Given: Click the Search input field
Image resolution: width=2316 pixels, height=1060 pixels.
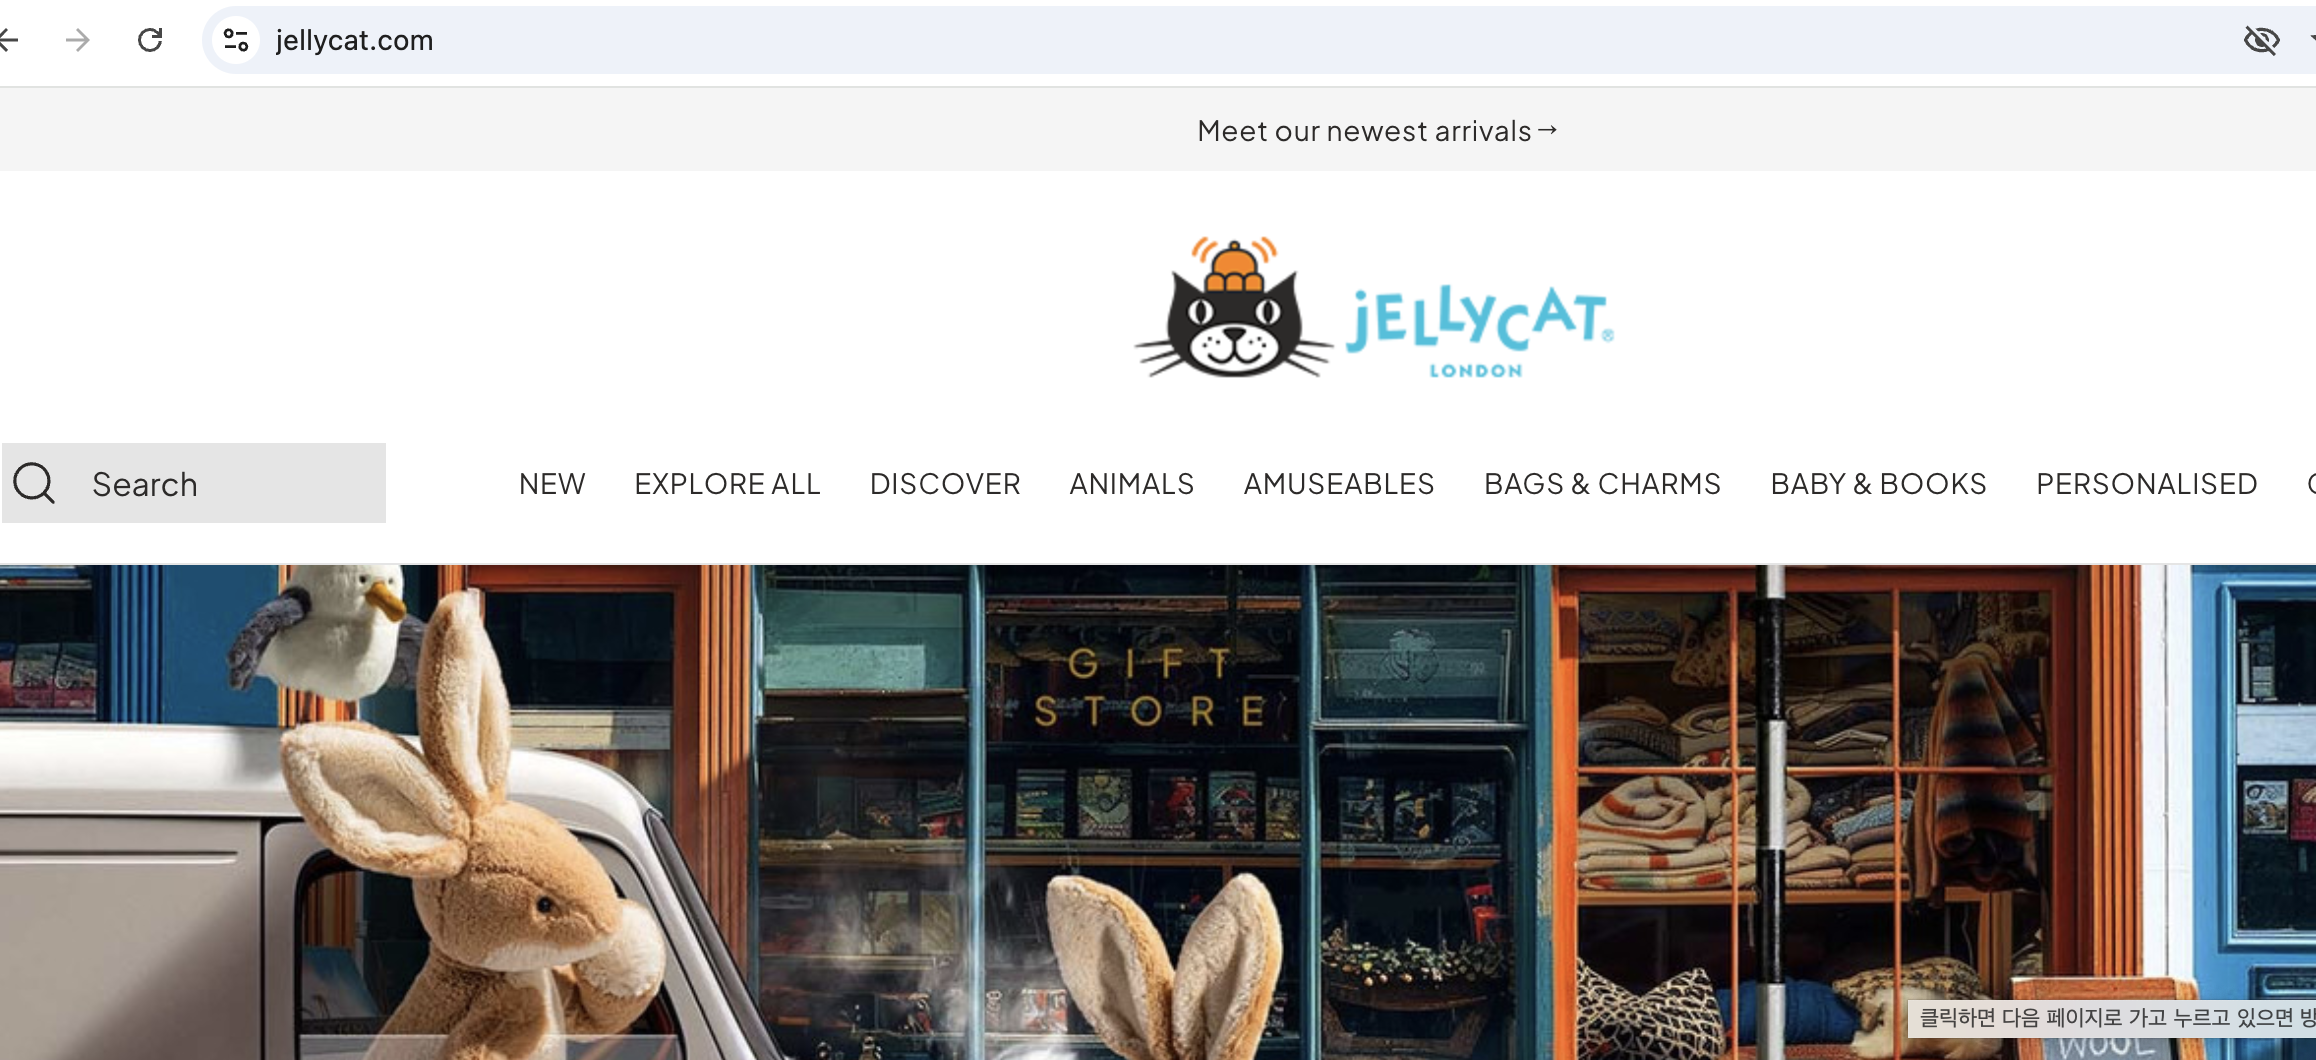Looking at the screenshot, I should coord(194,483).
